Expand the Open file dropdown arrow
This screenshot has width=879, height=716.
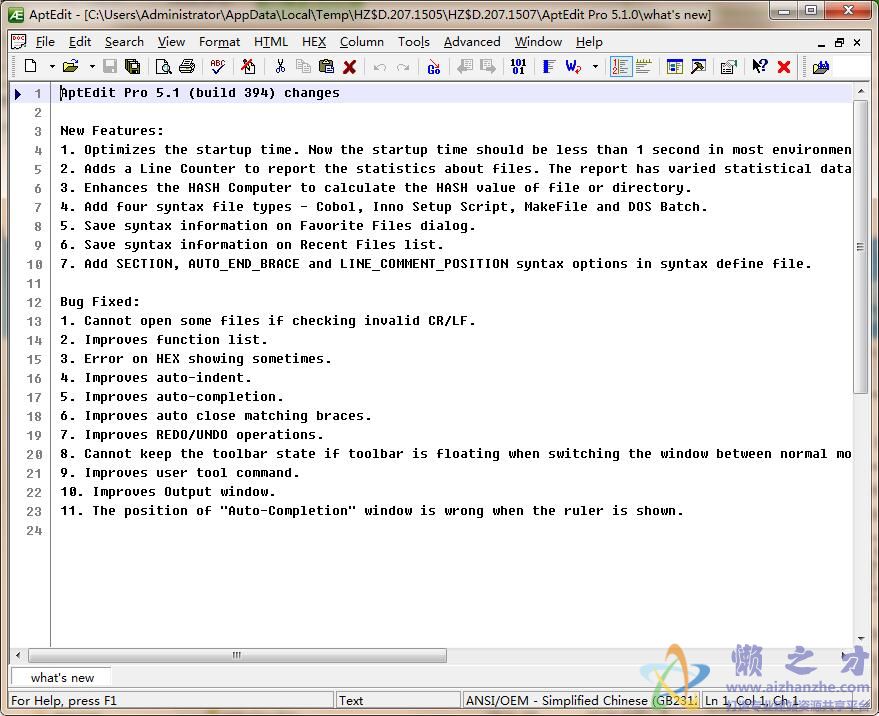tap(92, 67)
